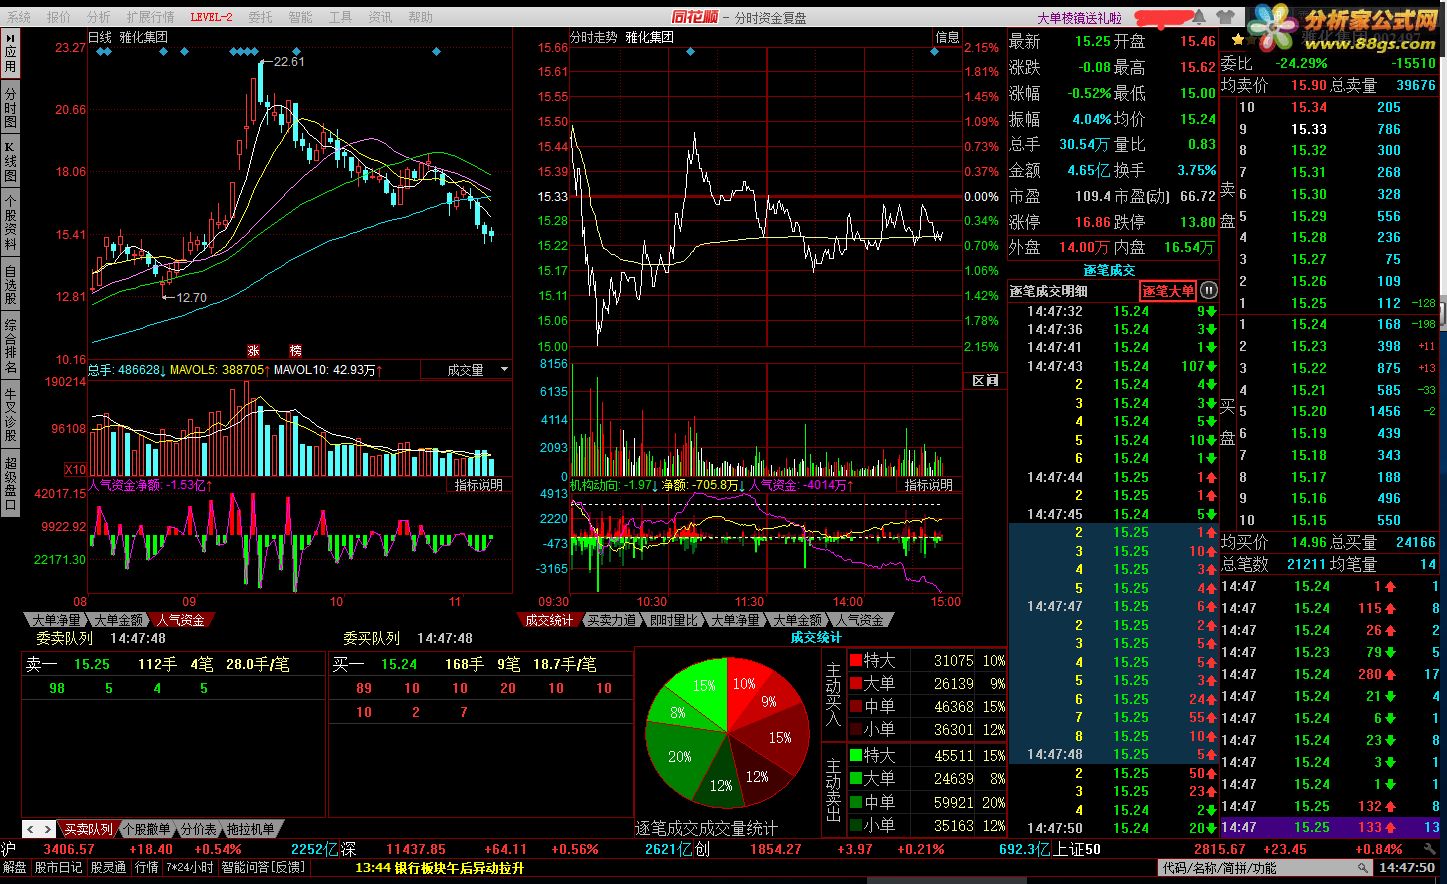The image size is (1447, 884).
Task: Click the rightmost blue diamond marker on daily chart
Action: (x=436, y=51)
